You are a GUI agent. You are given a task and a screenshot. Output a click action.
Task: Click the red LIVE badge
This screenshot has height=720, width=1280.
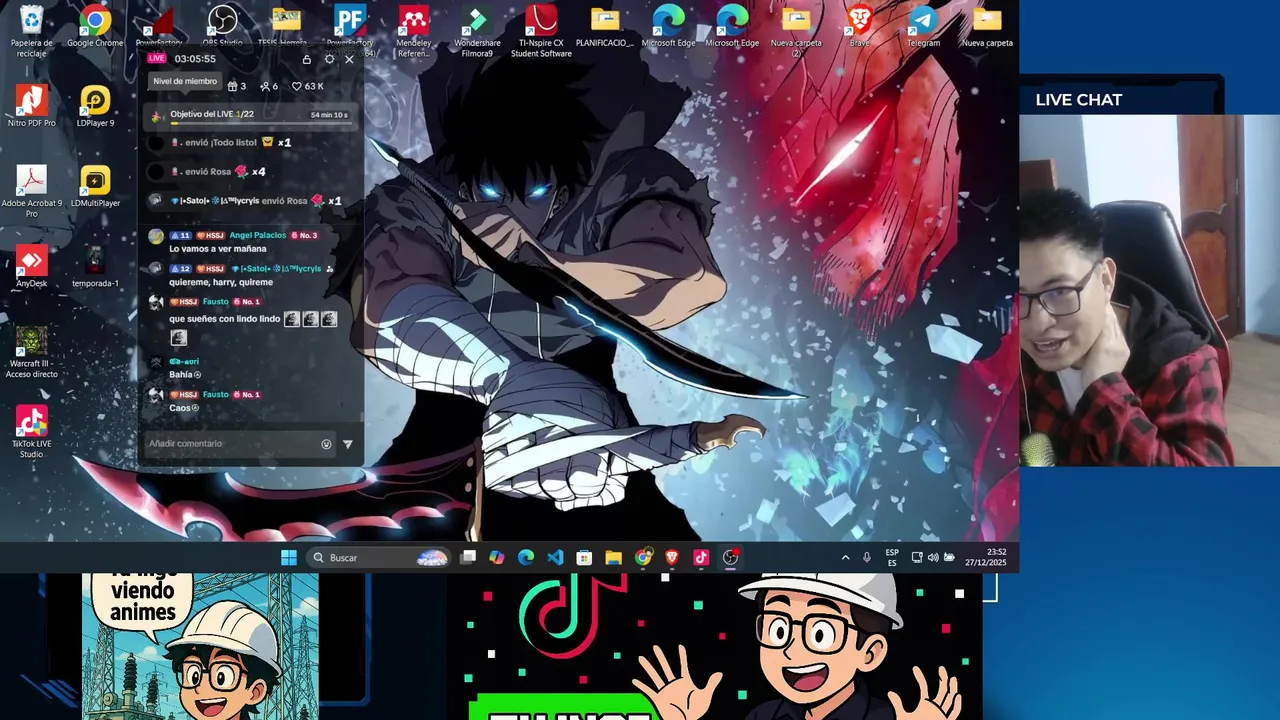coord(157,58)
